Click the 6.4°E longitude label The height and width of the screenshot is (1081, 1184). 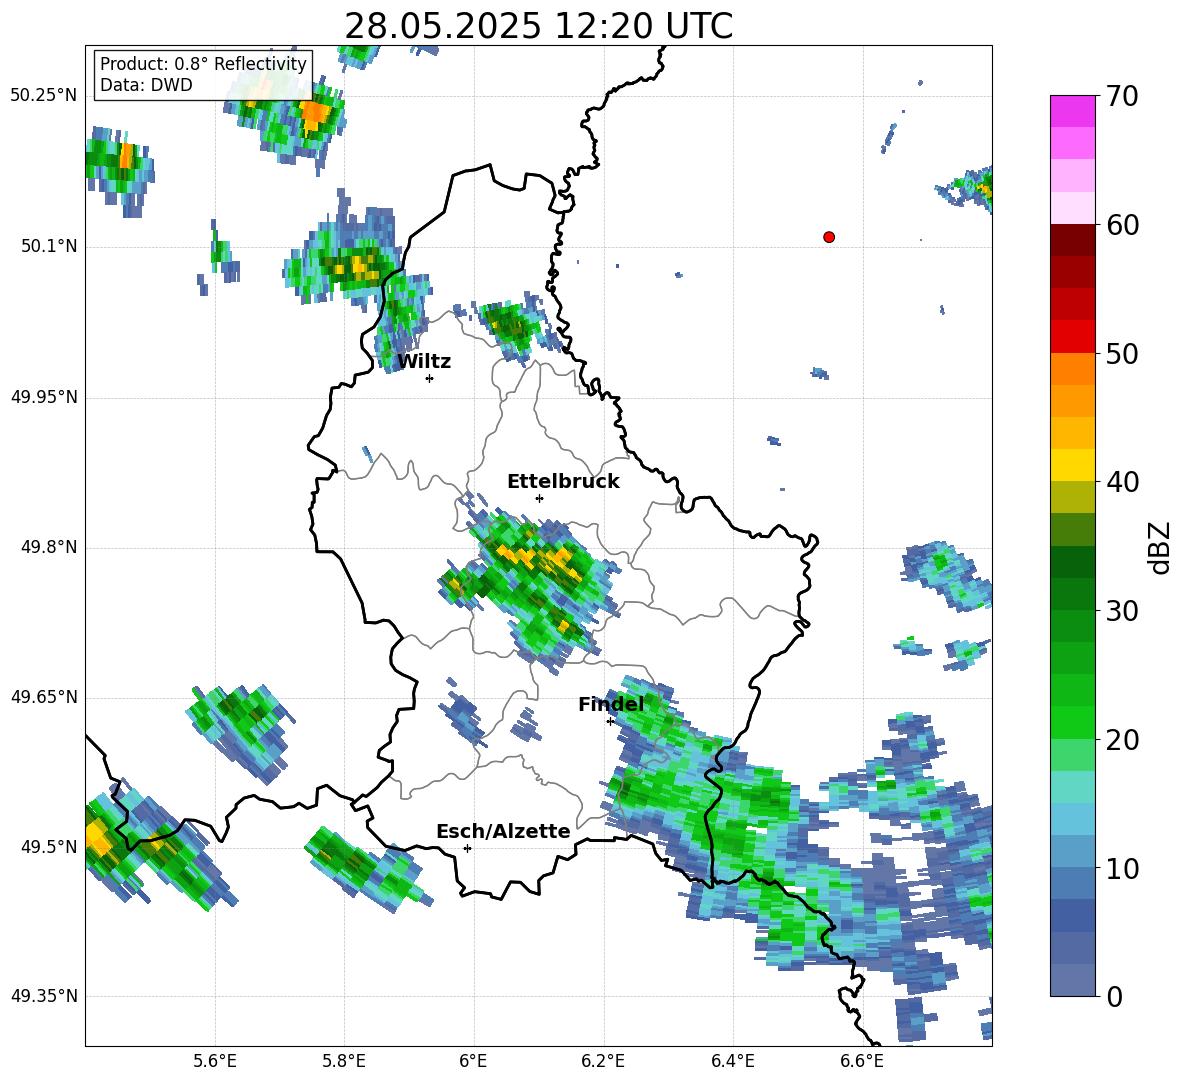[732, 1061]
